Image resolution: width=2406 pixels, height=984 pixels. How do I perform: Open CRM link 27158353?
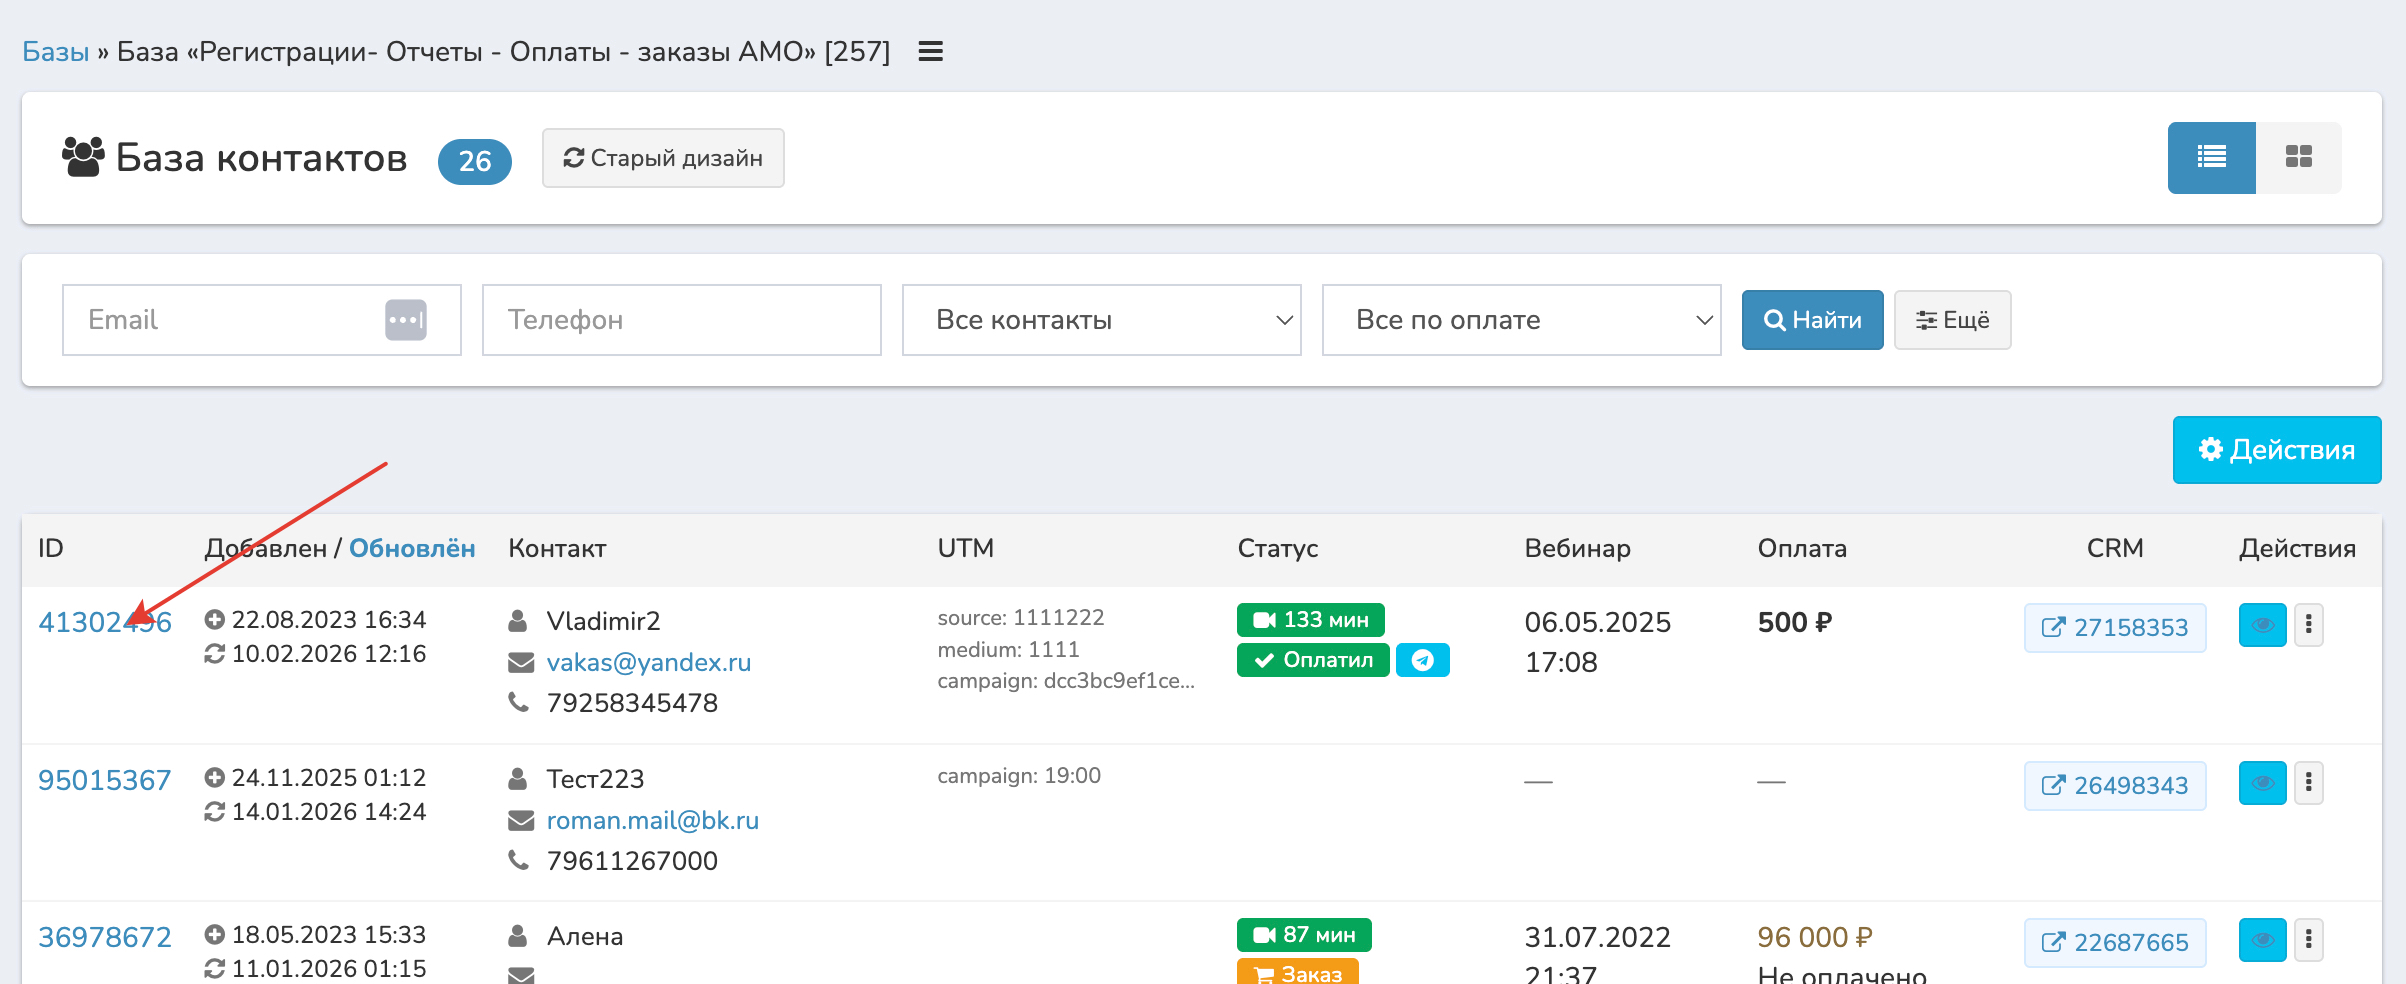(2115, 628)
